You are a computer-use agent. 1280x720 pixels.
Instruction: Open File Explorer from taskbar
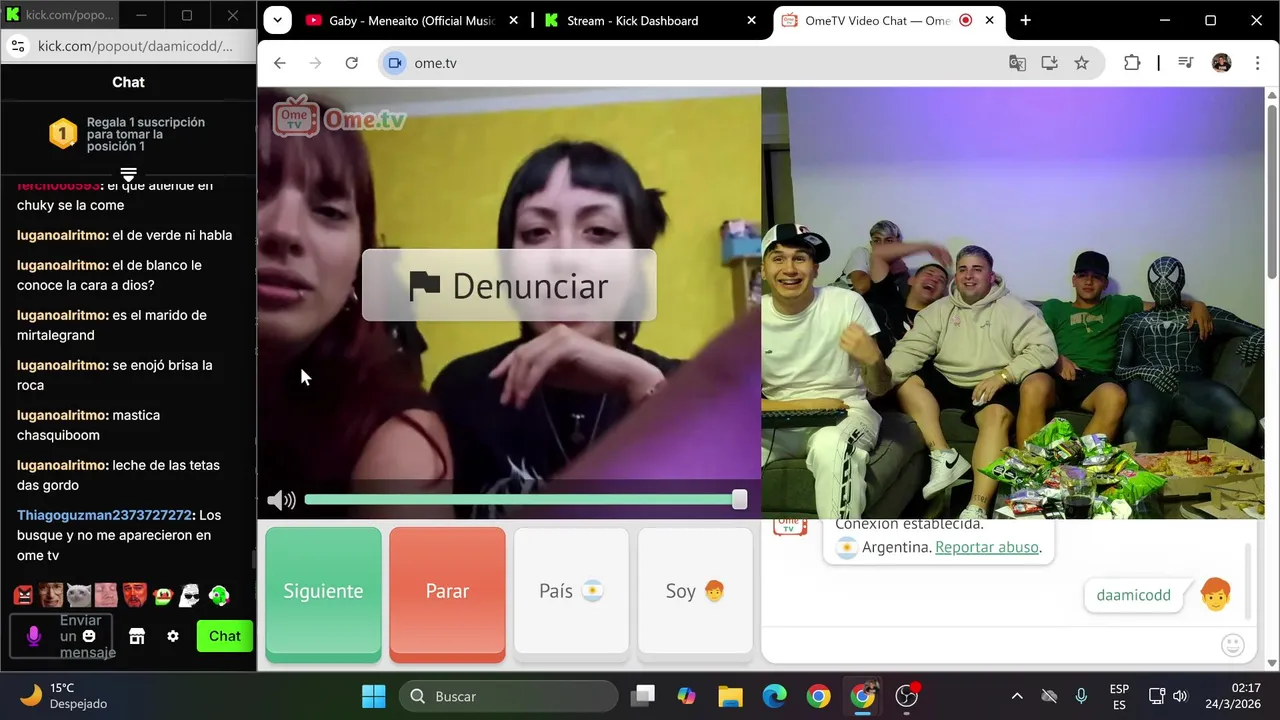coord(730,696)
